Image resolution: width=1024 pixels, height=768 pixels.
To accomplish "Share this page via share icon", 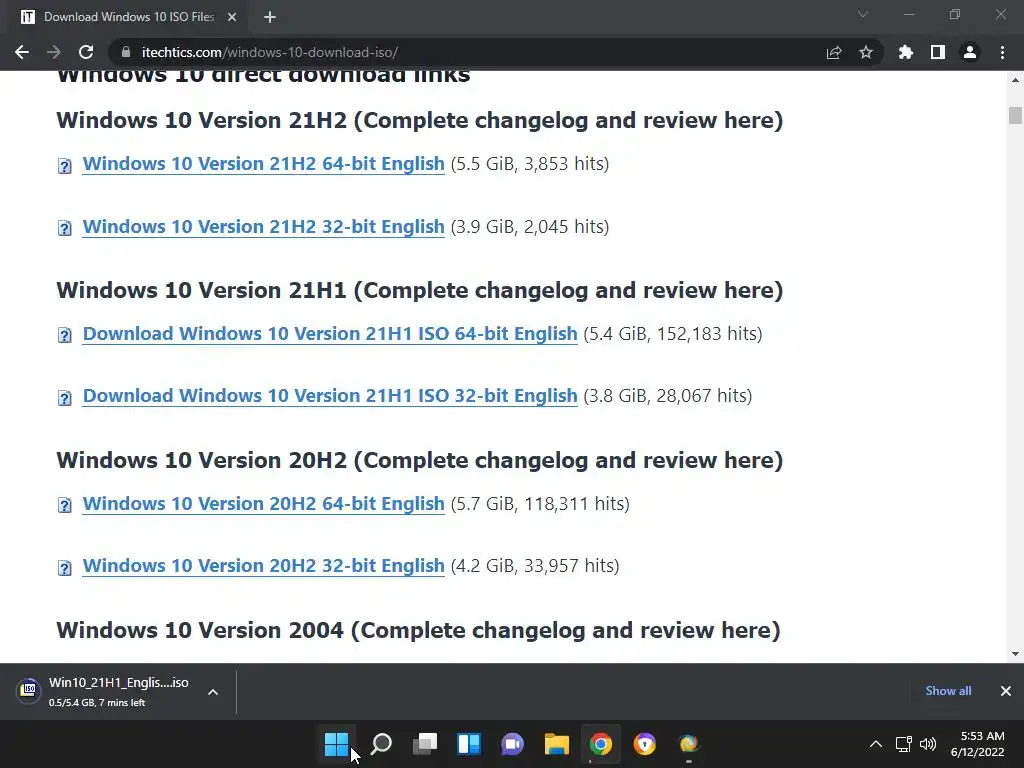I will [x=834, y=52].
